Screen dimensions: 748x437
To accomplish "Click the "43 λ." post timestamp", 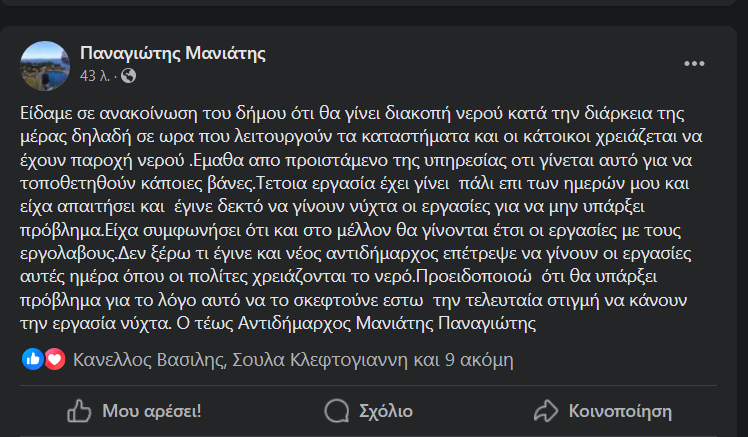I will pyautogui.click(x=96, y=76).
